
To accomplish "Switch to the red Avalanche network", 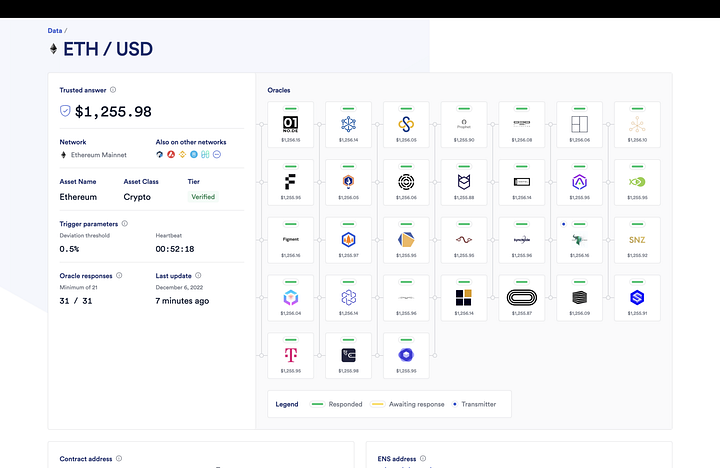I will (171, 154).
